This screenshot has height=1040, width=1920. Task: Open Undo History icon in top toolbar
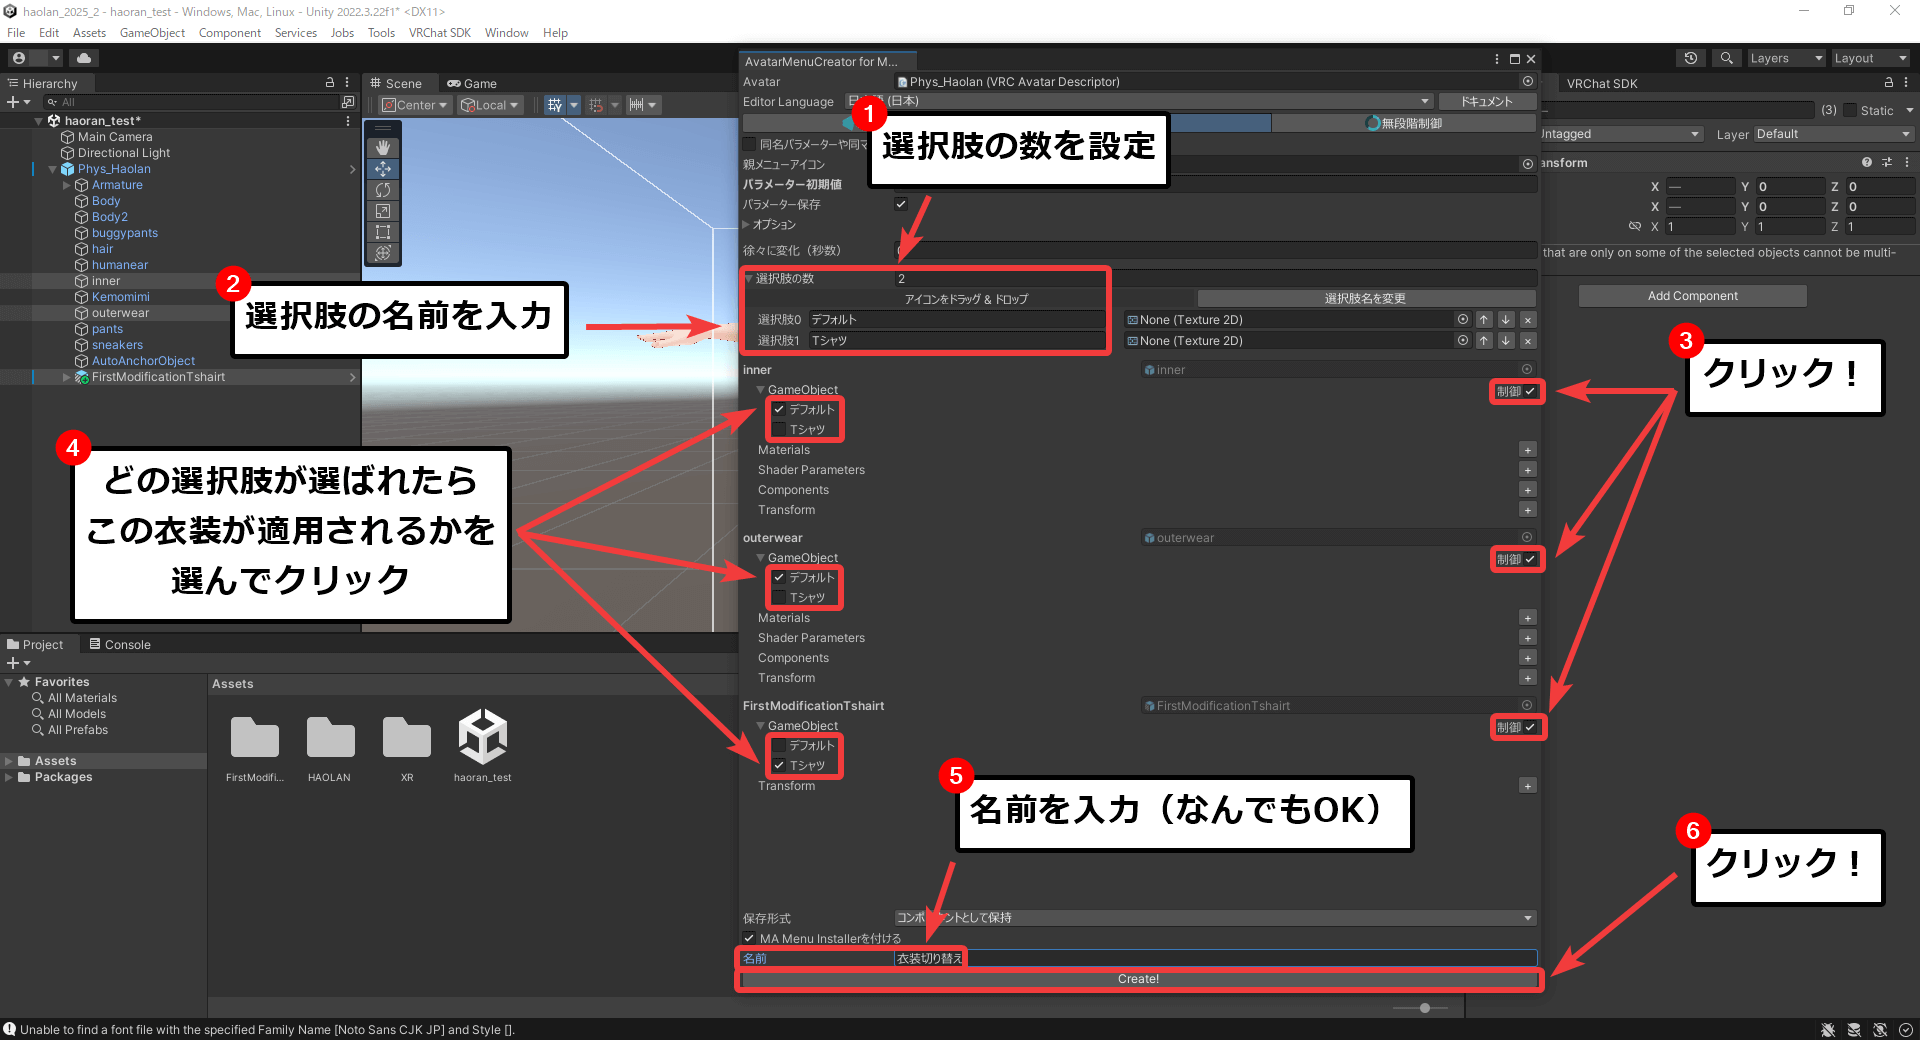[x=1691, y=58]
